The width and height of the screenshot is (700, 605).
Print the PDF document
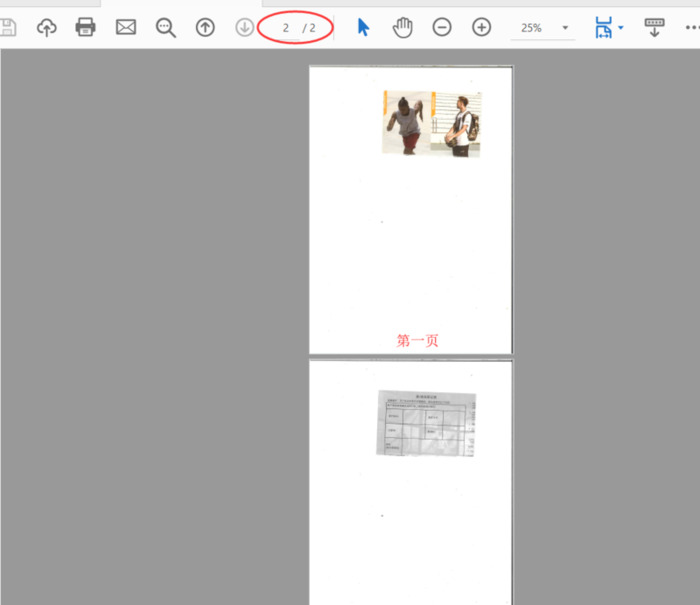click(x=86, y=27)
